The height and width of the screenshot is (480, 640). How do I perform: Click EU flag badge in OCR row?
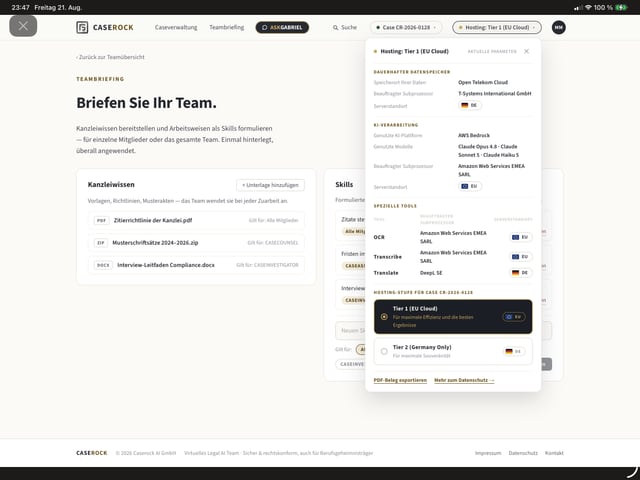(x=520, y=237)
